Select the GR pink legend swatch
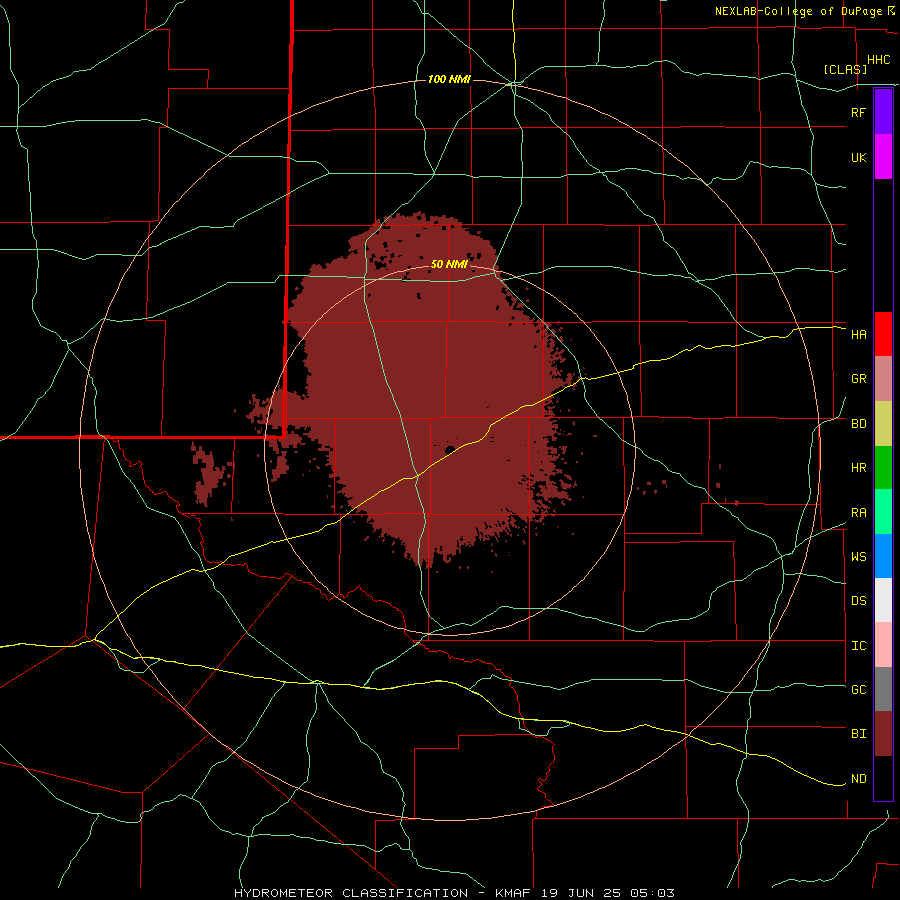This screenshot has height=900, width=900. click(883, 379)
